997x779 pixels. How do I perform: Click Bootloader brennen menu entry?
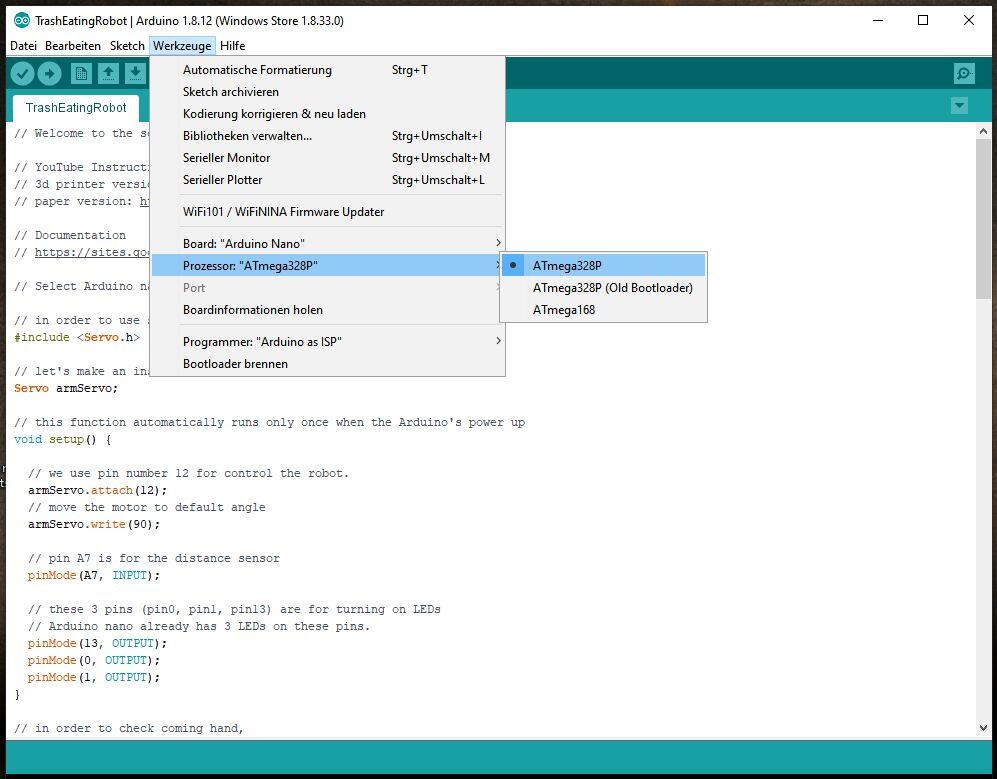click(x=235, y=364)
